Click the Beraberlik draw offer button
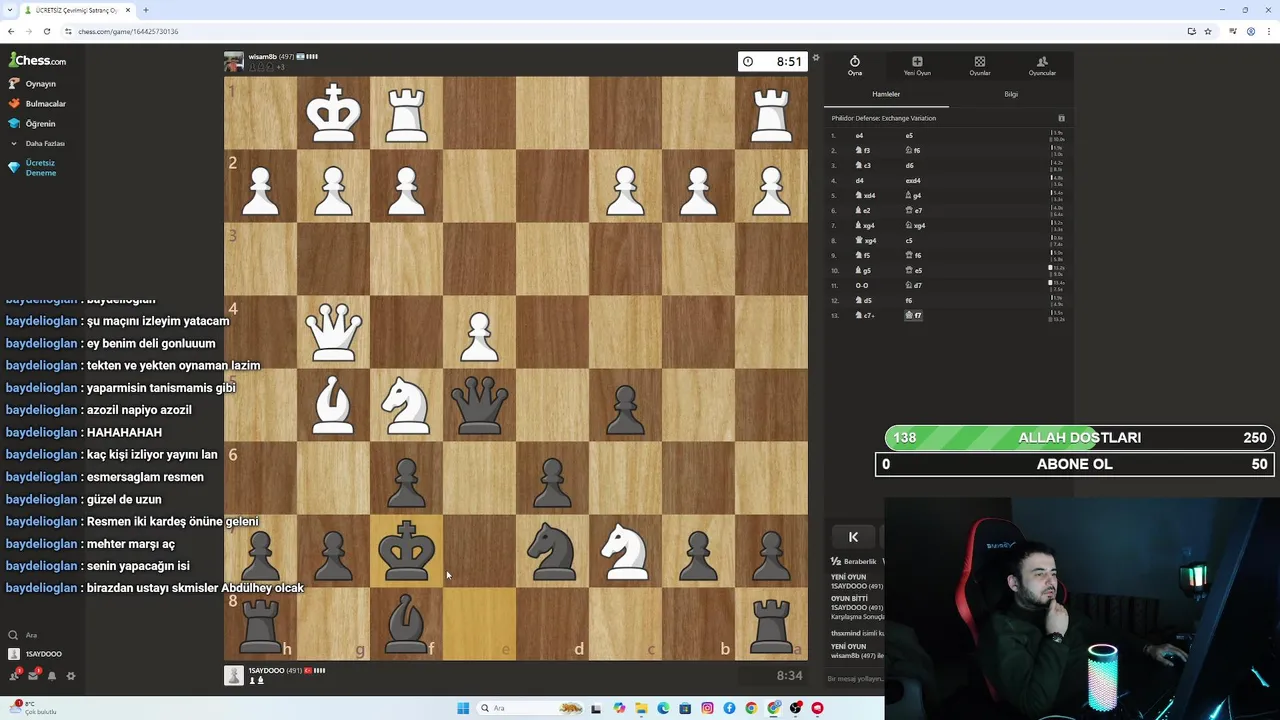Image resolution: width=1280 pixels, height=720 pixels. pyautogui.click(x=856, y=562)
